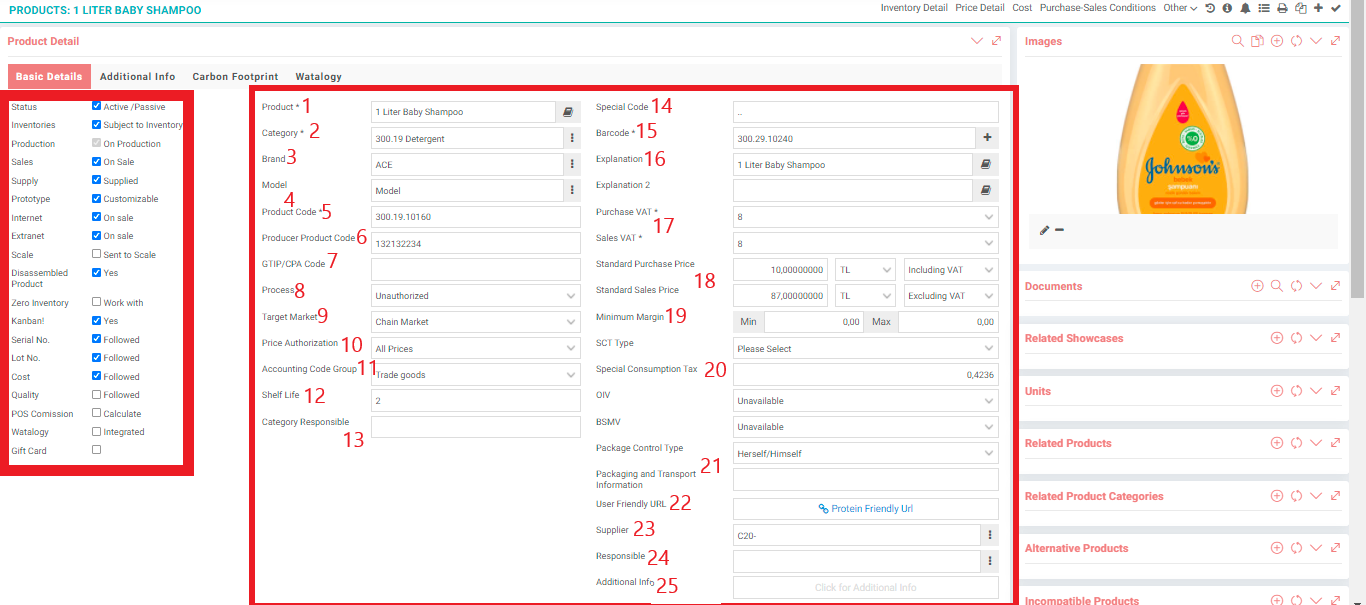
Task: Open Brand options three-dot button
Action: pyautogui.click(x=572, y=164)
